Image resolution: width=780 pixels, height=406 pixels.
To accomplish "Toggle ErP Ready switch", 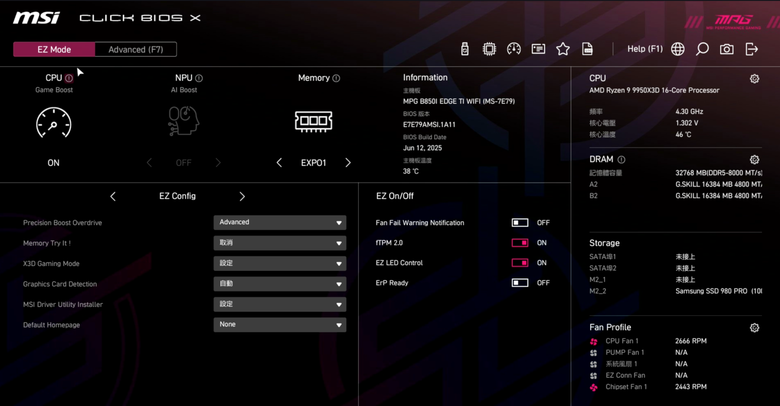I will (520, 283).
